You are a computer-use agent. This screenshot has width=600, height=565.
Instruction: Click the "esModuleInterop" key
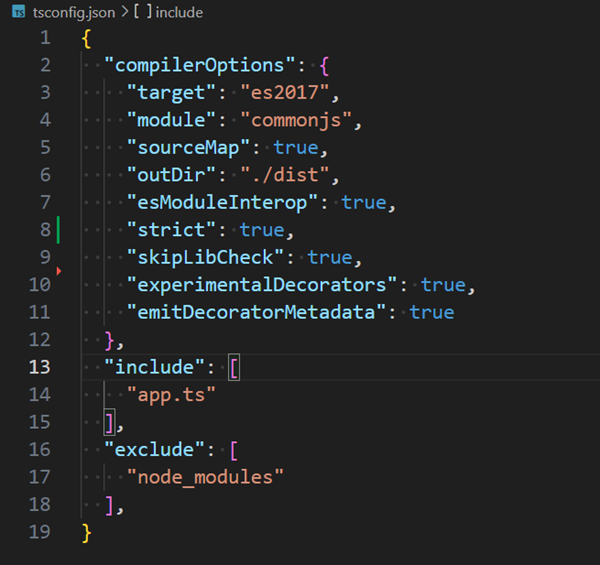[x=222, y=203]
